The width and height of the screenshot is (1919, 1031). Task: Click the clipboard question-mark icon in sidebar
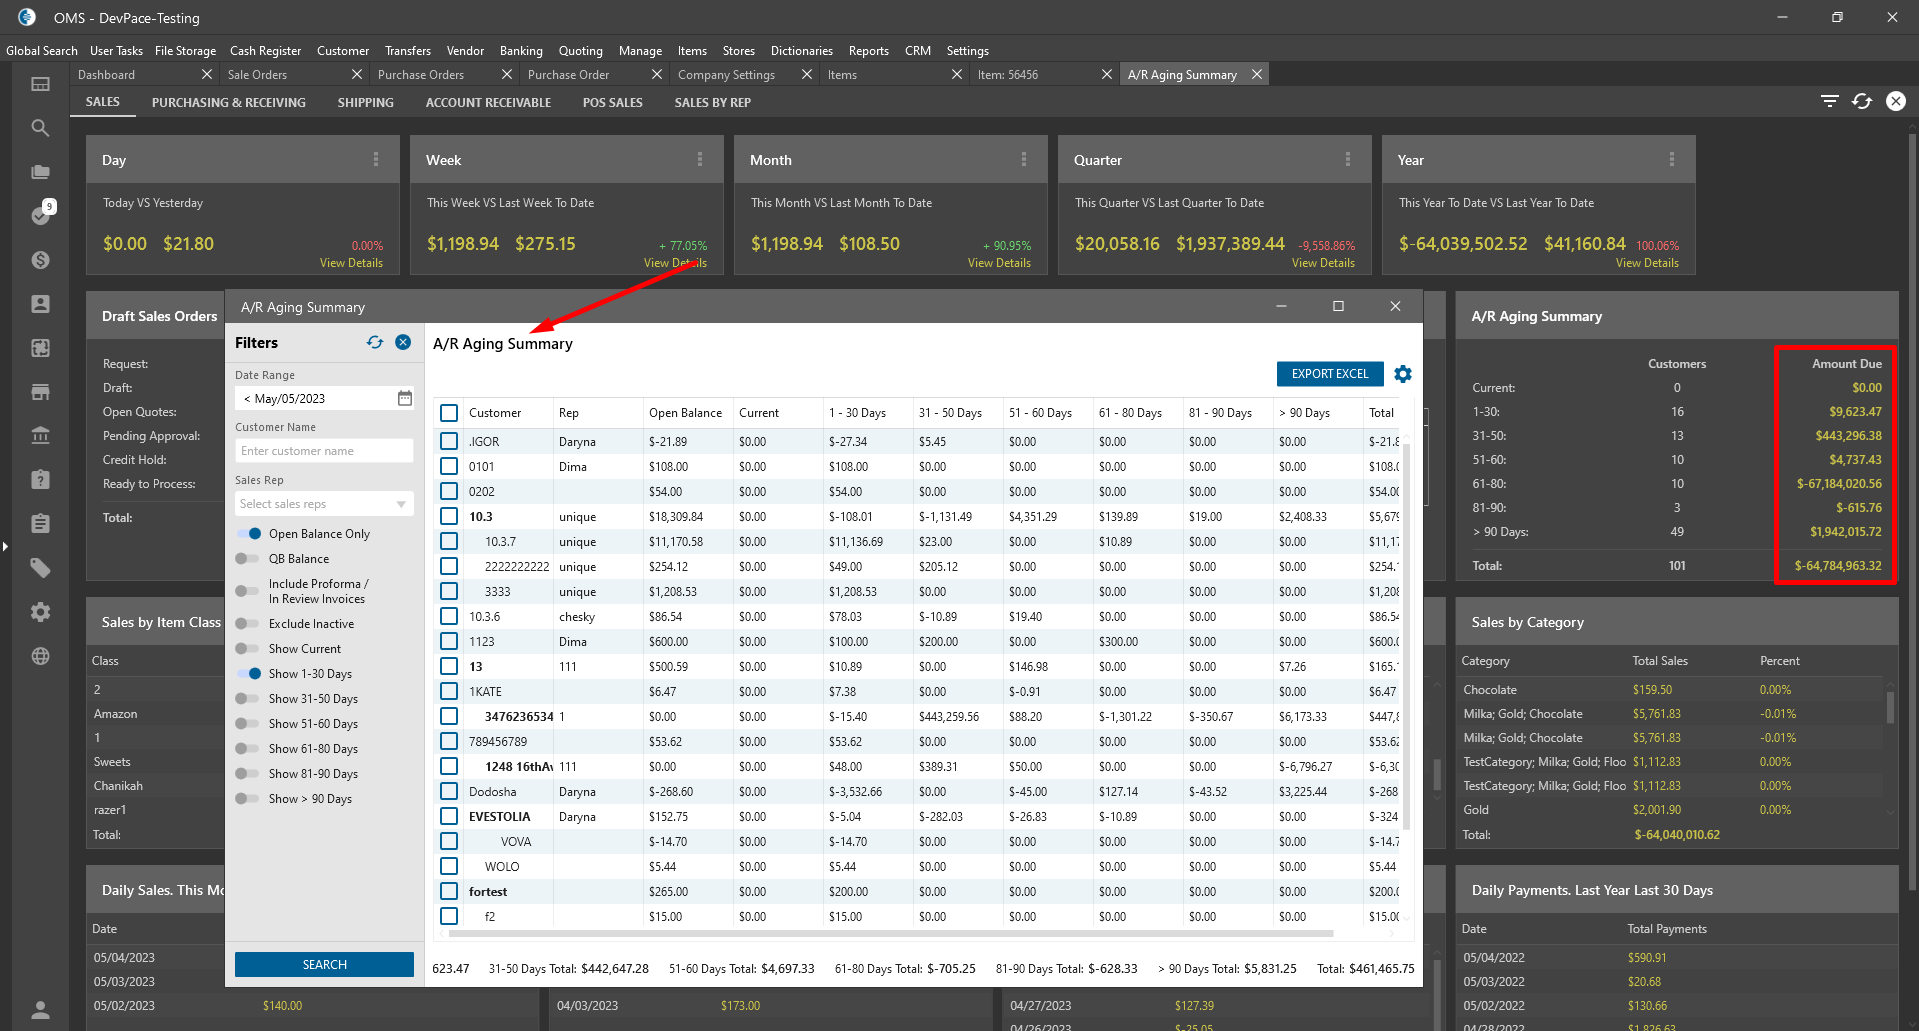[x=40, y=480]
